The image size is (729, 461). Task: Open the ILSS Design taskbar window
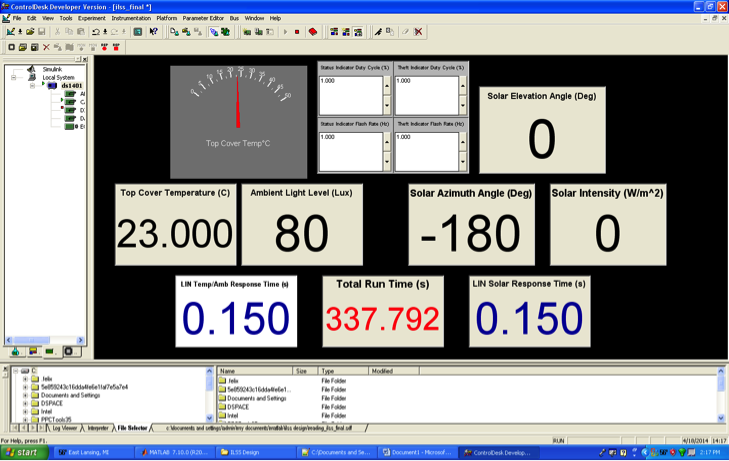tap(255, 453)
